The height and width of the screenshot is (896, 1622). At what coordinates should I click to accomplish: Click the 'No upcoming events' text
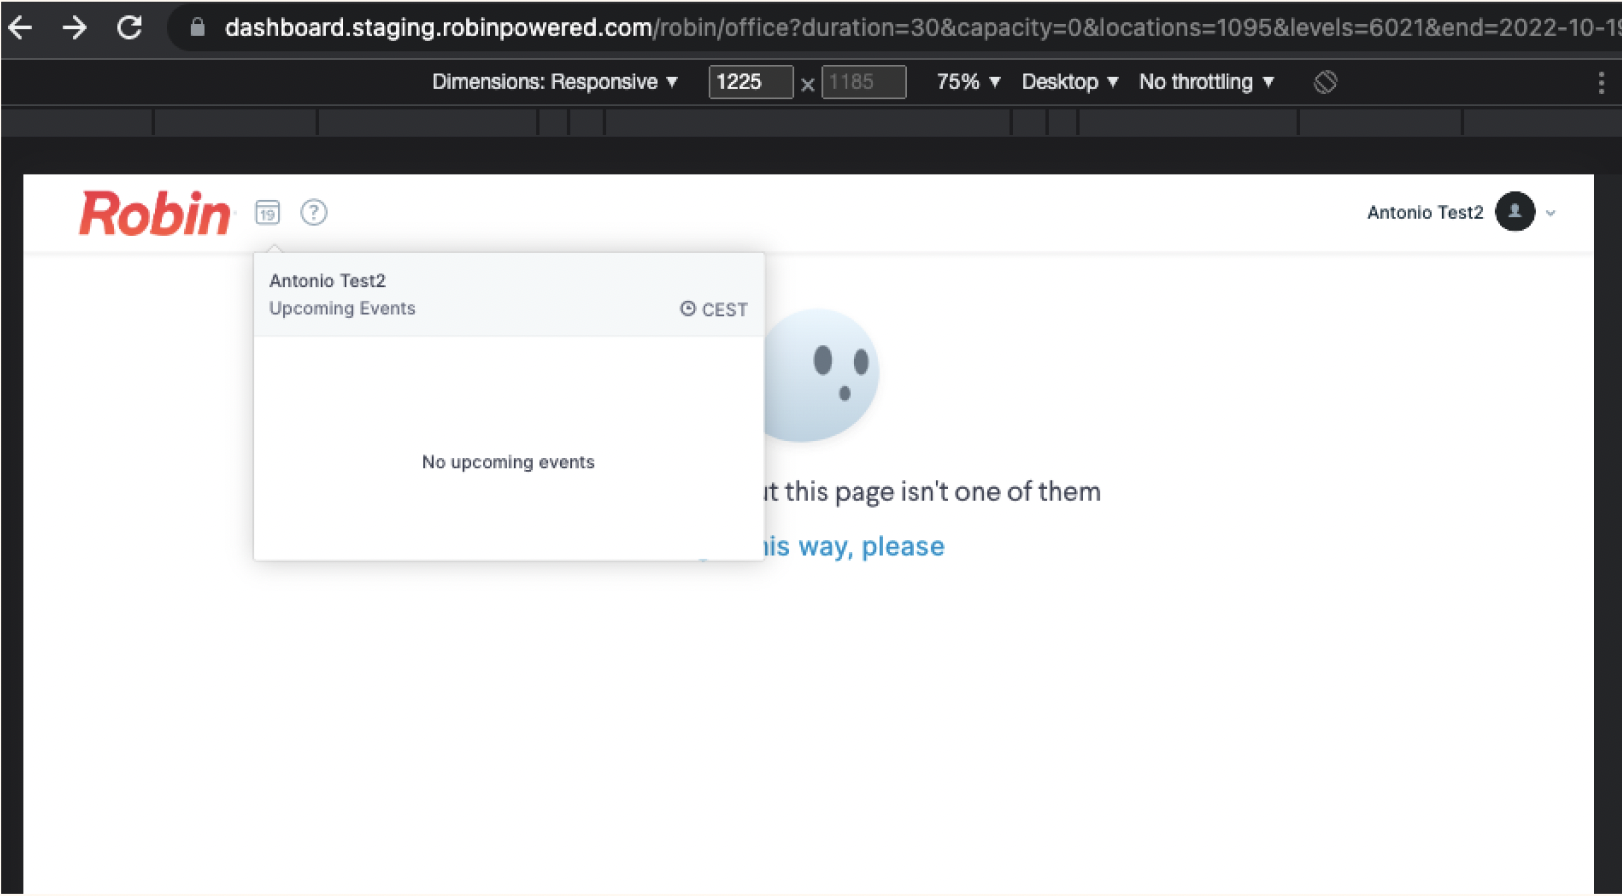pos(508,462)
